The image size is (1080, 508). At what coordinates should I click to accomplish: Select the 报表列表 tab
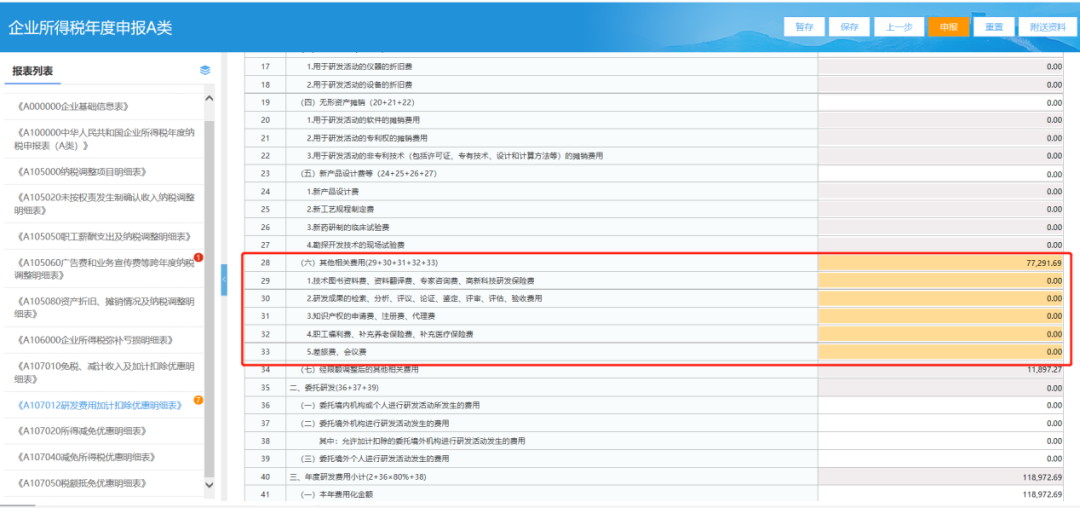[x=32, y=71]
